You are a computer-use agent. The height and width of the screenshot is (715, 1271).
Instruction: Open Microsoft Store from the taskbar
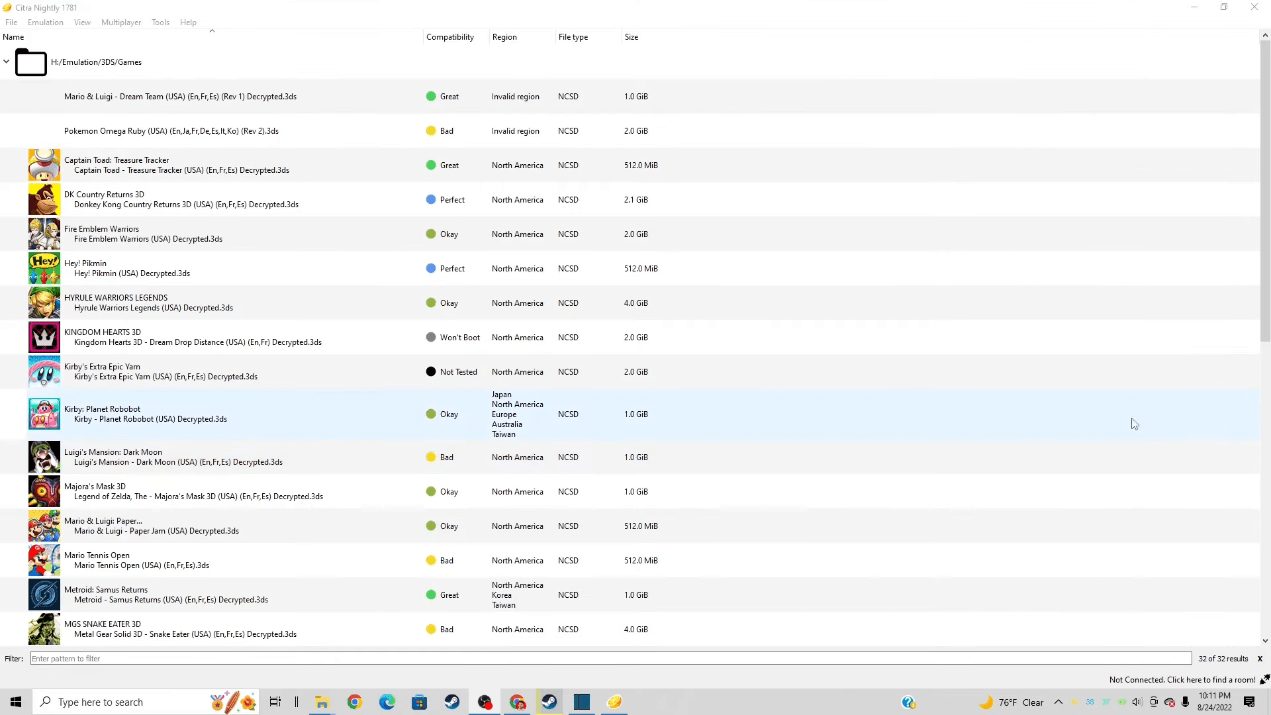pos(419,702)
